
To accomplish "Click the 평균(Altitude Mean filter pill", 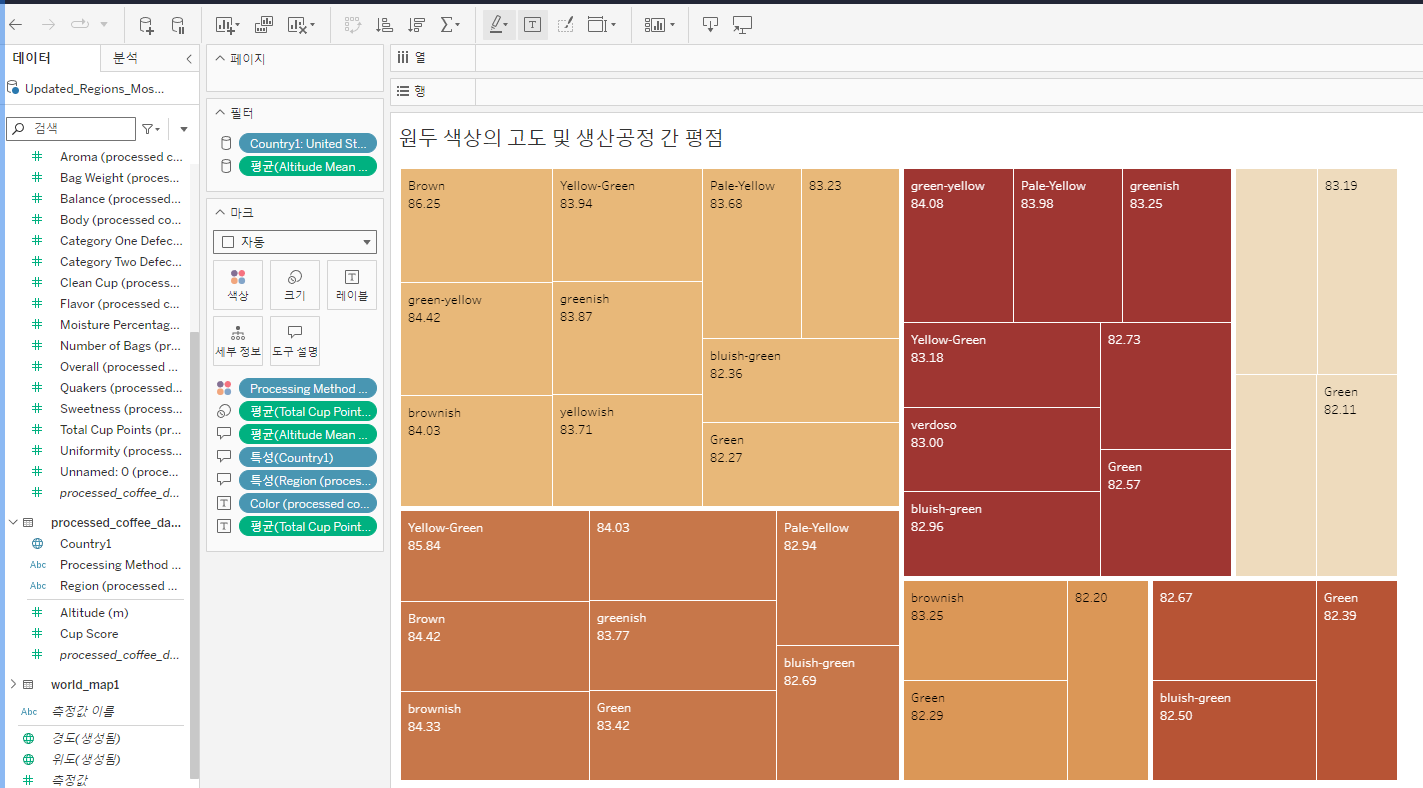I will click(308, 166).
